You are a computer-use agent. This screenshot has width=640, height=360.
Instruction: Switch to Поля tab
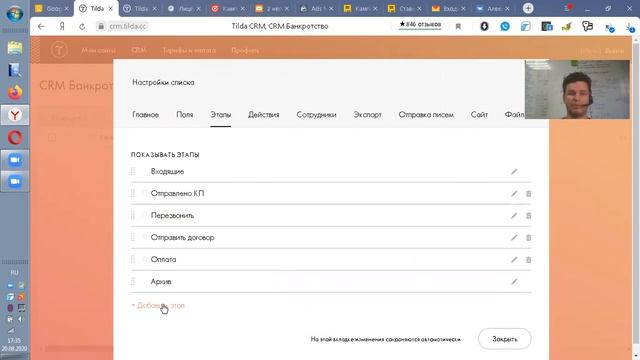184,115
